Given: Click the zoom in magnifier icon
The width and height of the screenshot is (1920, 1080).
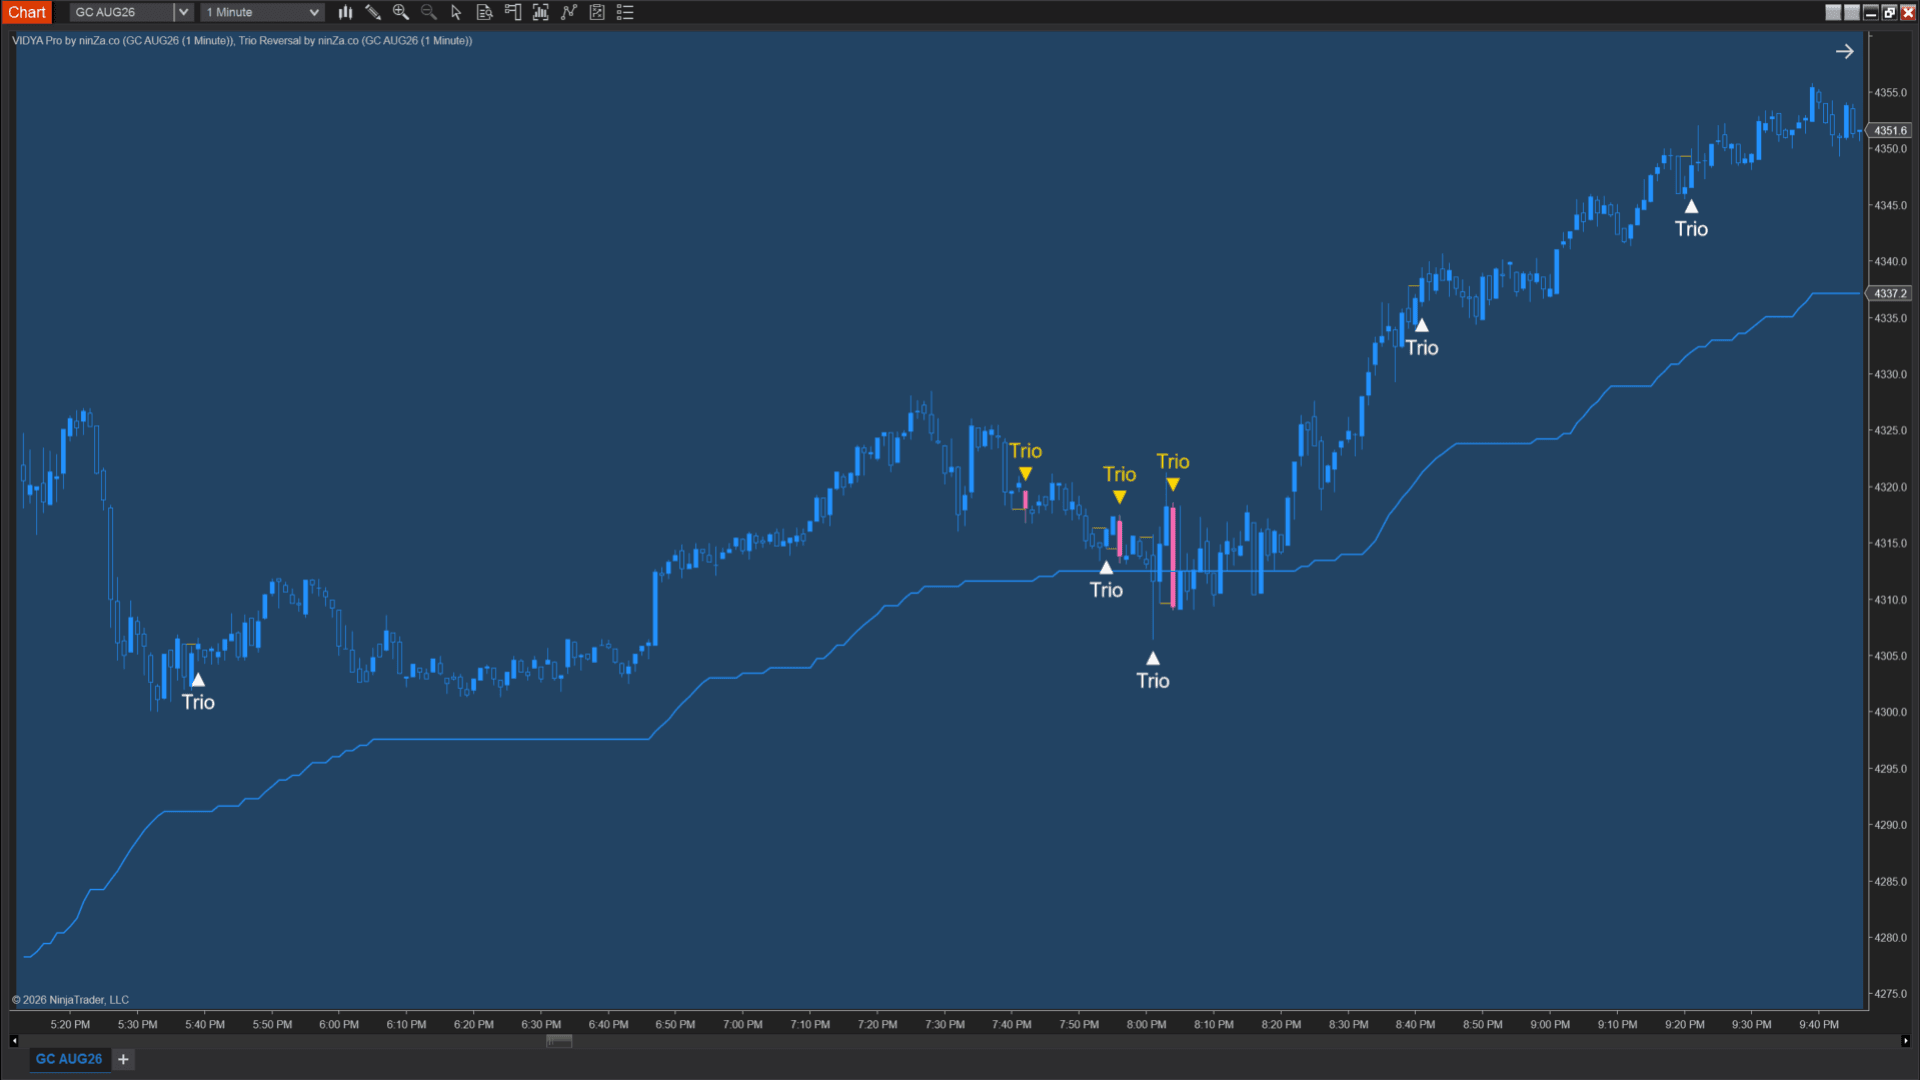Looking at the screenshot, I should click(401, 12).
